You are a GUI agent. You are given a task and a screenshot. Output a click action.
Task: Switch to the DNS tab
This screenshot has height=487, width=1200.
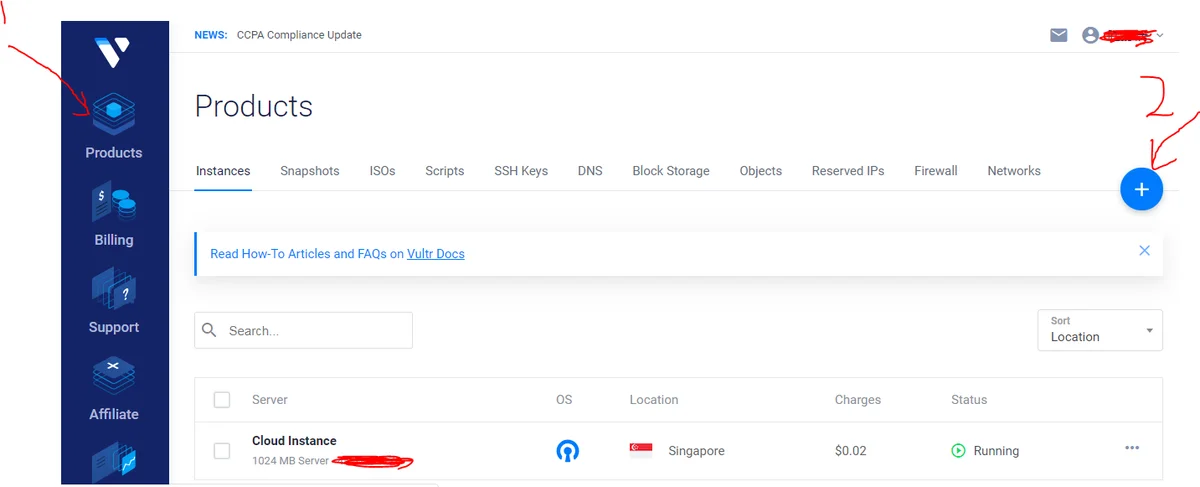click(590, 171)
